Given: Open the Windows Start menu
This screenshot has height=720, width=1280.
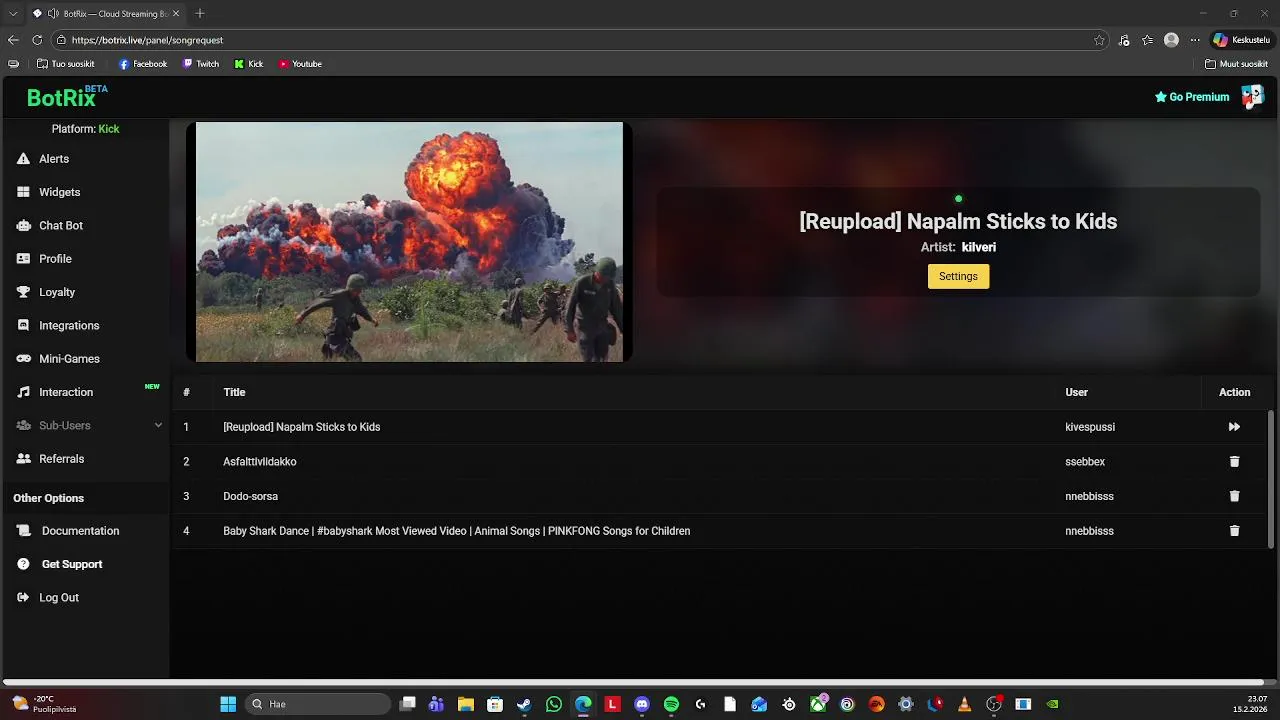Looking at the screenshot, I should click(228, 704).
